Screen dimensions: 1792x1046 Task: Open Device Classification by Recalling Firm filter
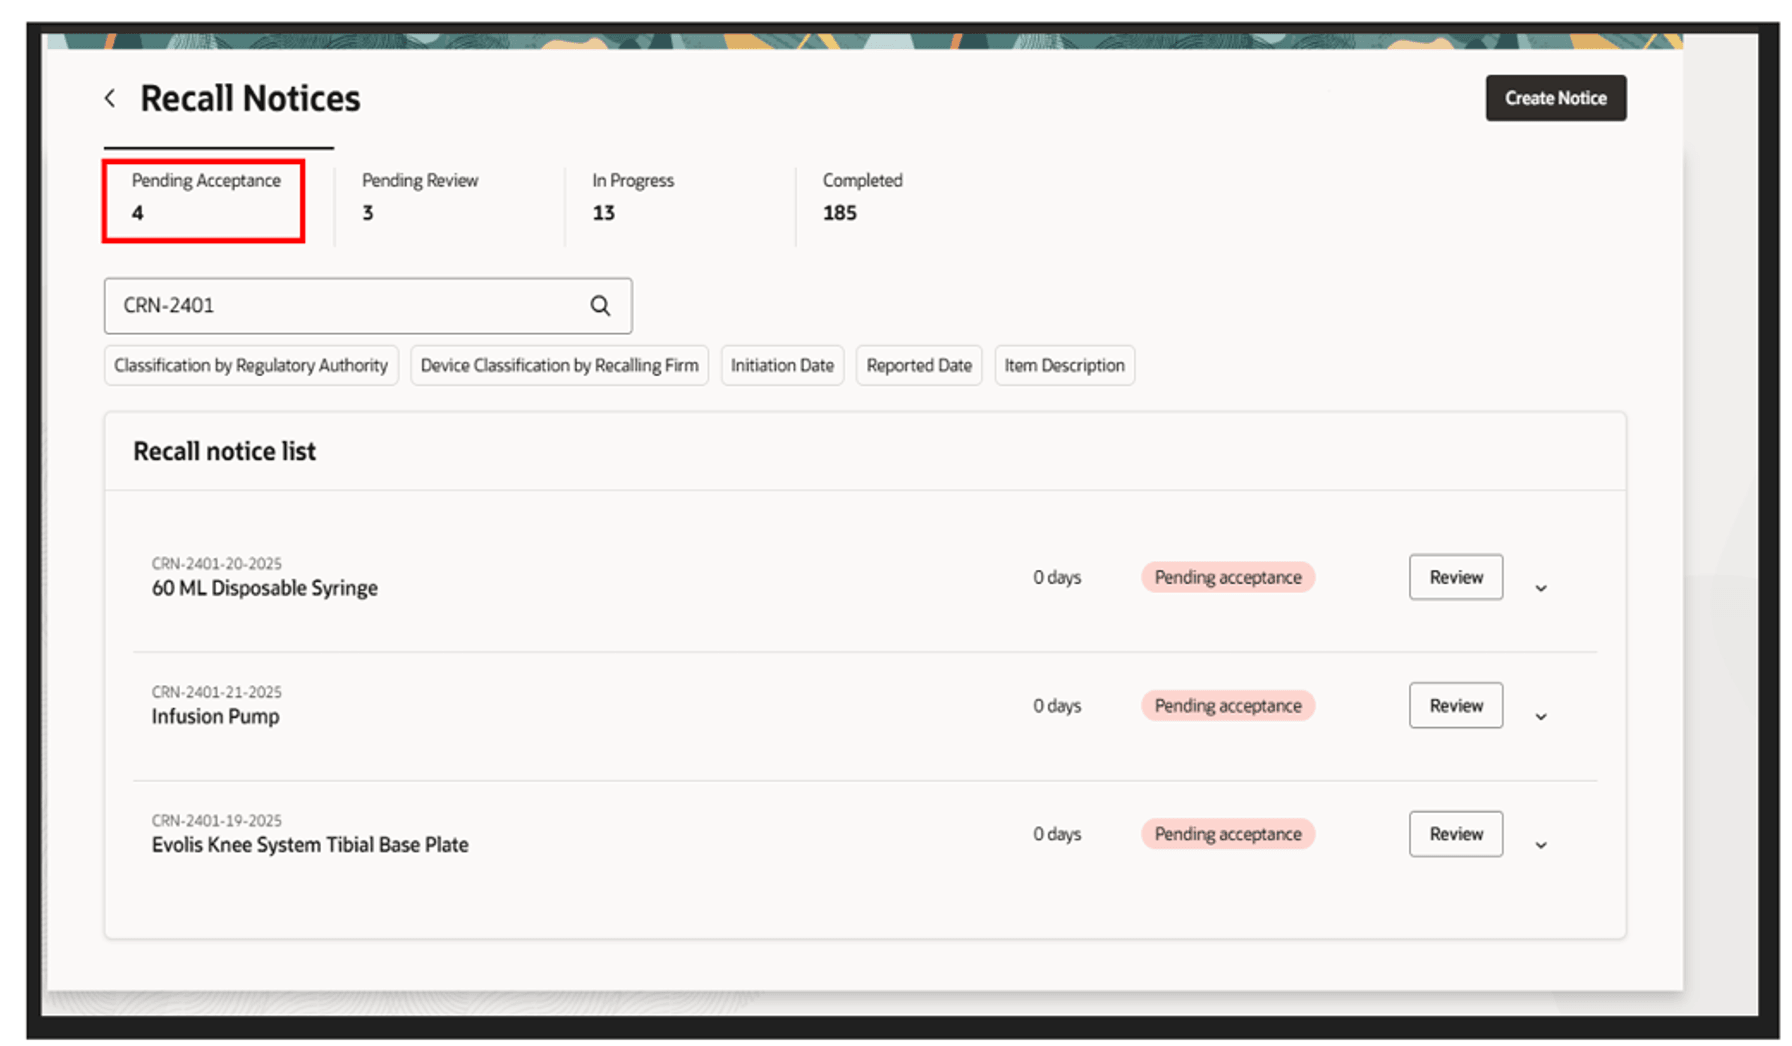click(x=559, y=365)
